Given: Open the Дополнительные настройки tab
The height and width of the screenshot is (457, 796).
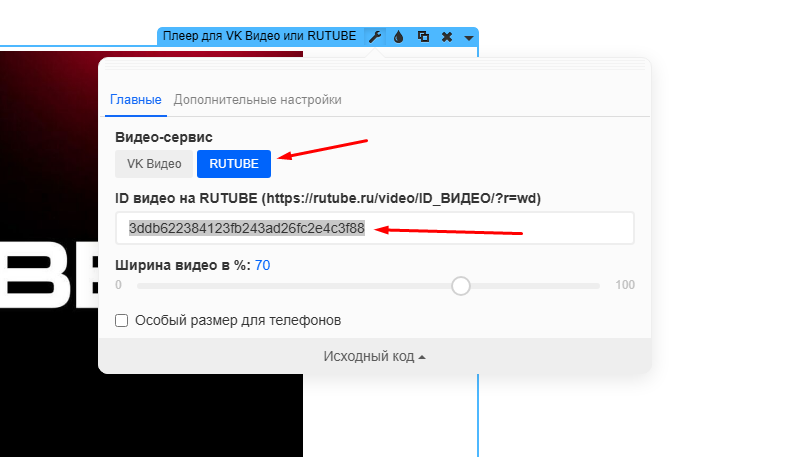Looking at the screenshot, I should (x=257, y=100).
